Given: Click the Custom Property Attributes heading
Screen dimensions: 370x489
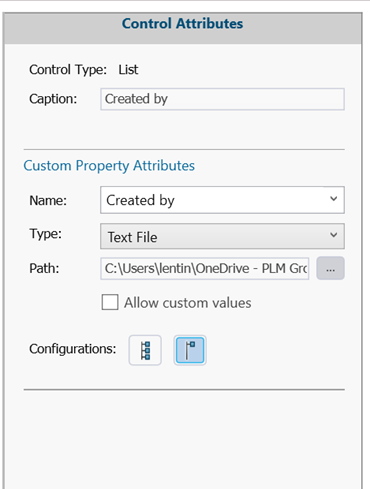Looking at the screenshot, I should (x=109, y=166).
